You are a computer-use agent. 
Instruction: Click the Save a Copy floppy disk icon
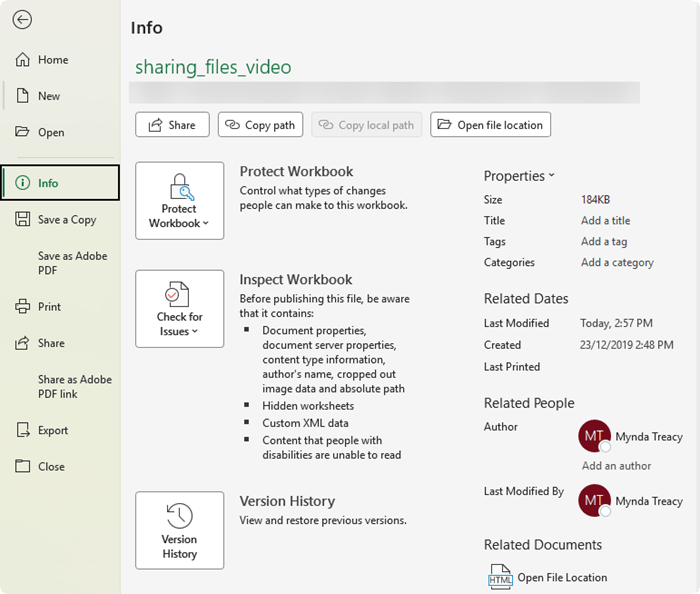pos(22,219)
